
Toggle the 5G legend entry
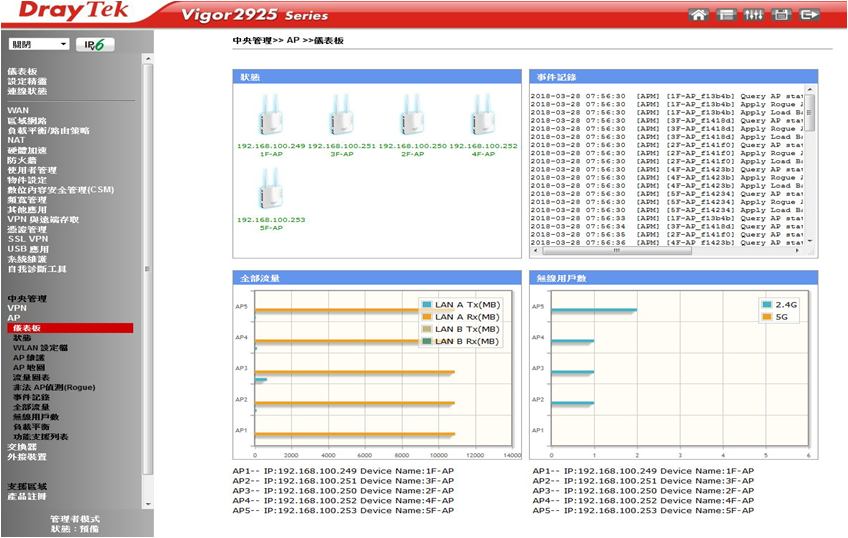[781, 317]
